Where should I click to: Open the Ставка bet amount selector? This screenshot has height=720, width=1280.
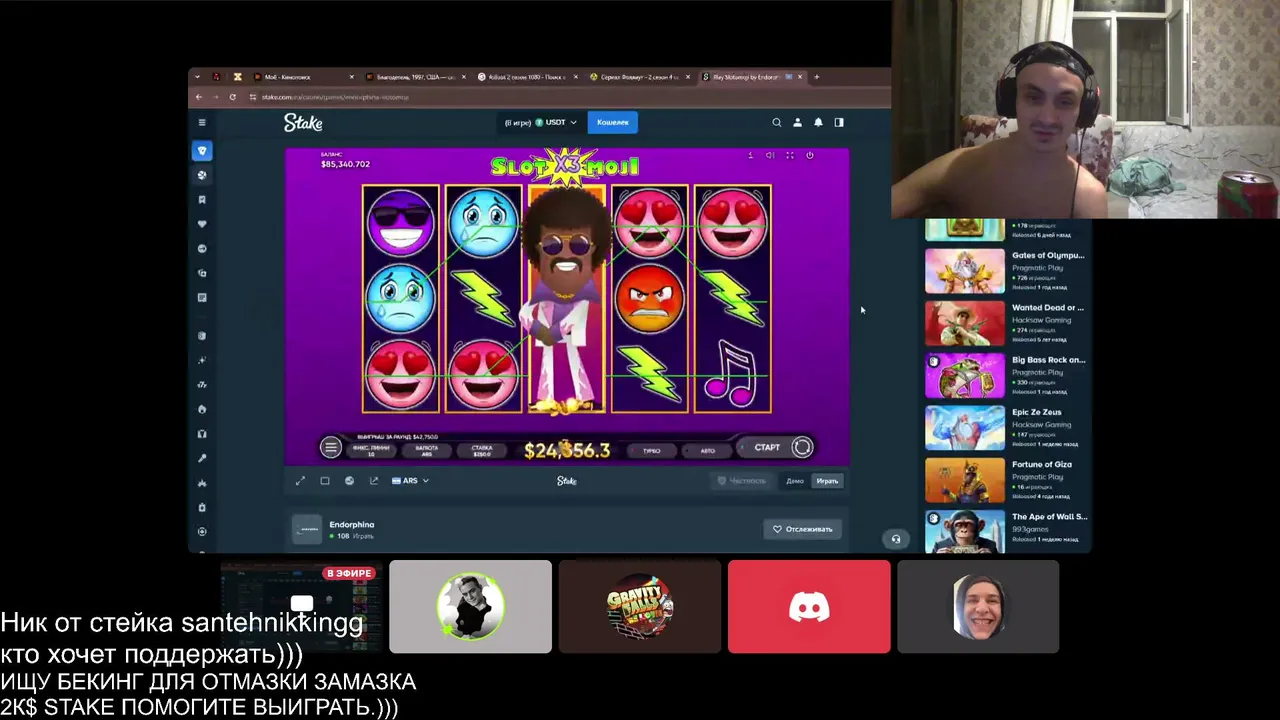[x=482, y=451]
